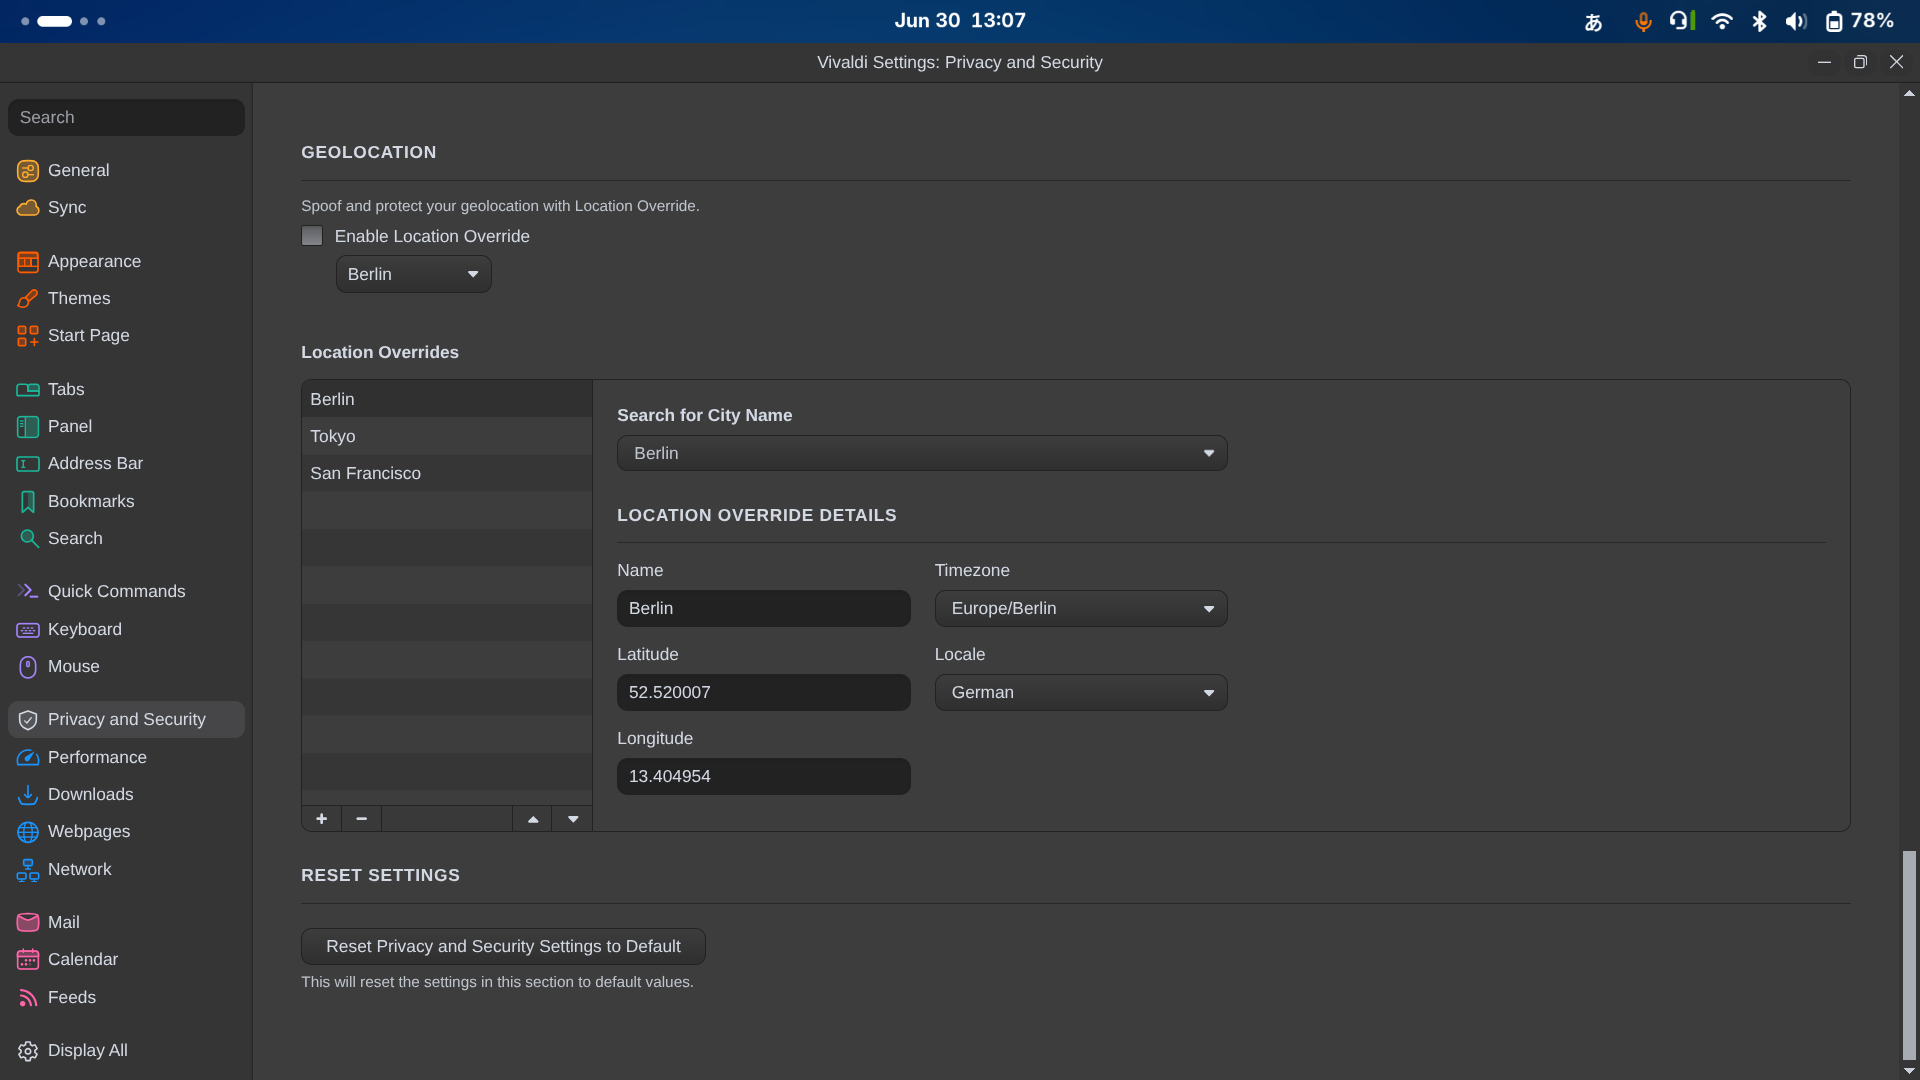The width and height of the screenshot is (1920, 1080).
Task: Open Themes brush icon
Action: click(28, 299)
